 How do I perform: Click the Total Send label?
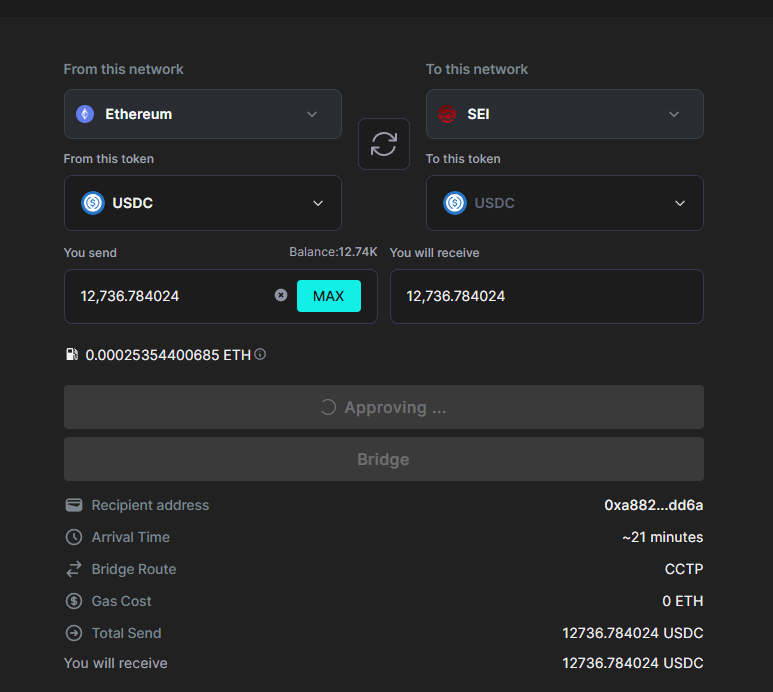point(126,633)
